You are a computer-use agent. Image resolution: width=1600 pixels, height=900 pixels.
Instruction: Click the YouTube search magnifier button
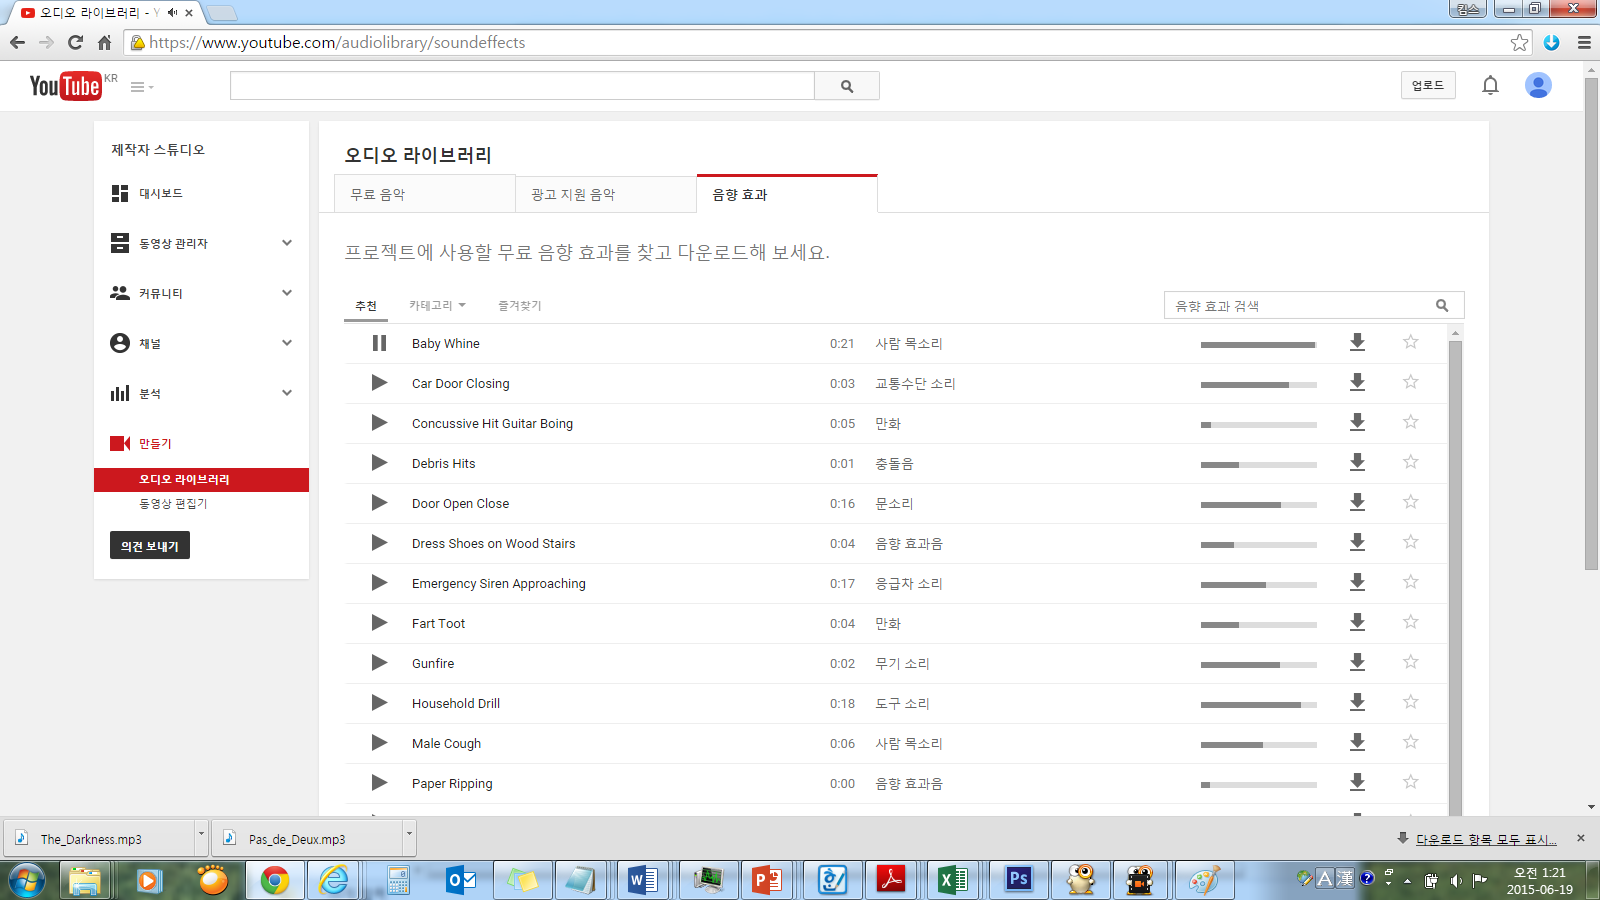coord(847,86)
